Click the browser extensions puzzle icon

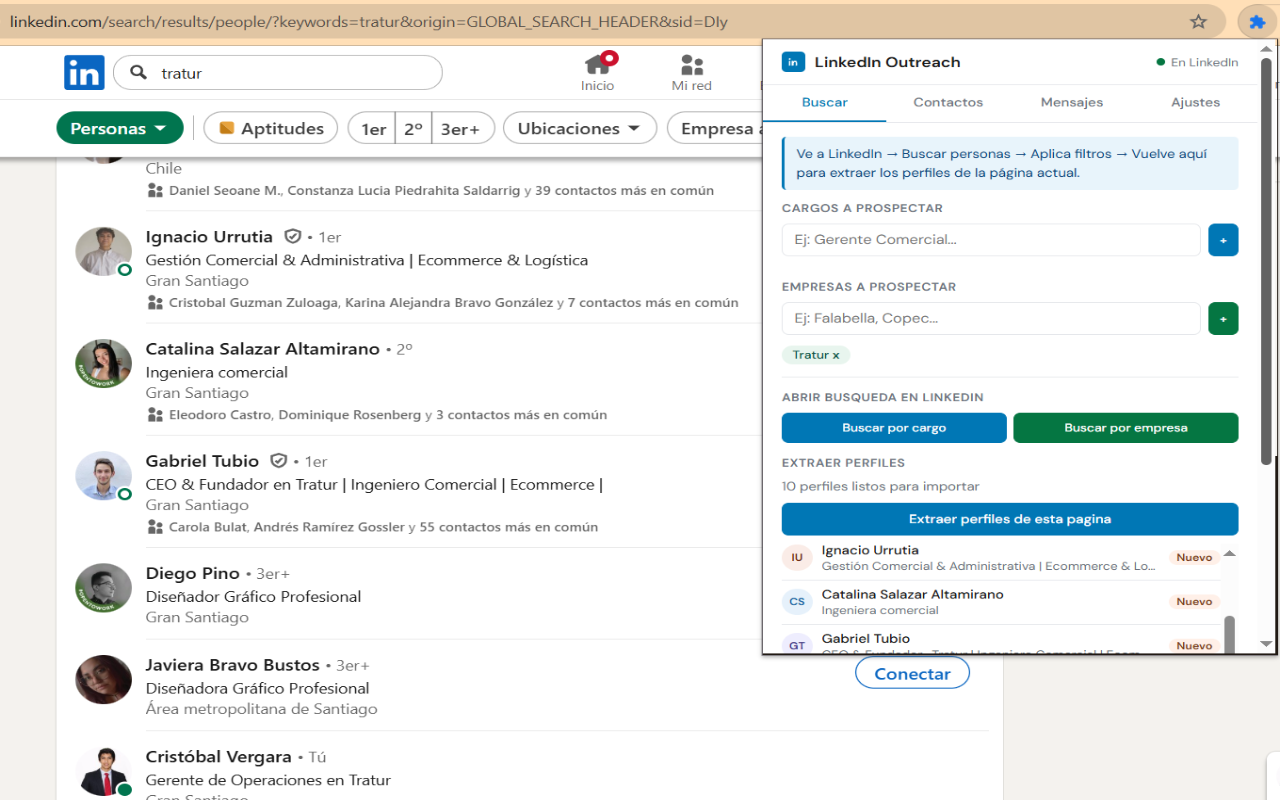[x=1257, y=21]
